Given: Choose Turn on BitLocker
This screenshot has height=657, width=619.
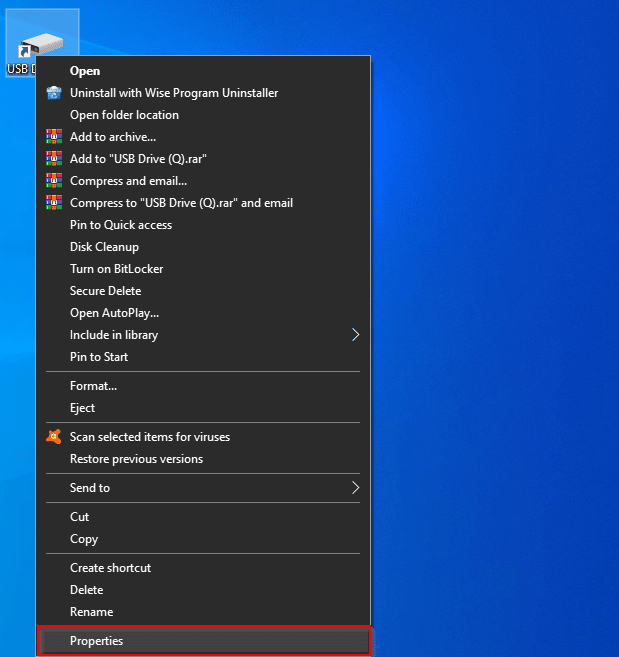Looking at the screenshot, I should (x=116, y=269).
